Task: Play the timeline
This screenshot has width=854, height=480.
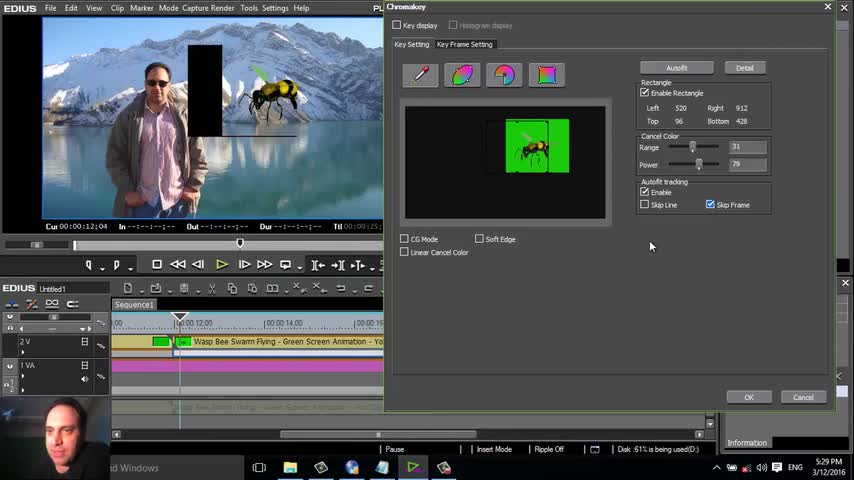Action: coord(221,265)
